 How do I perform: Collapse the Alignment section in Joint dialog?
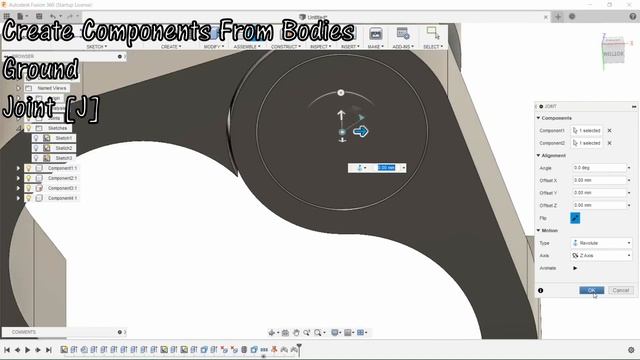coord(538,156)
